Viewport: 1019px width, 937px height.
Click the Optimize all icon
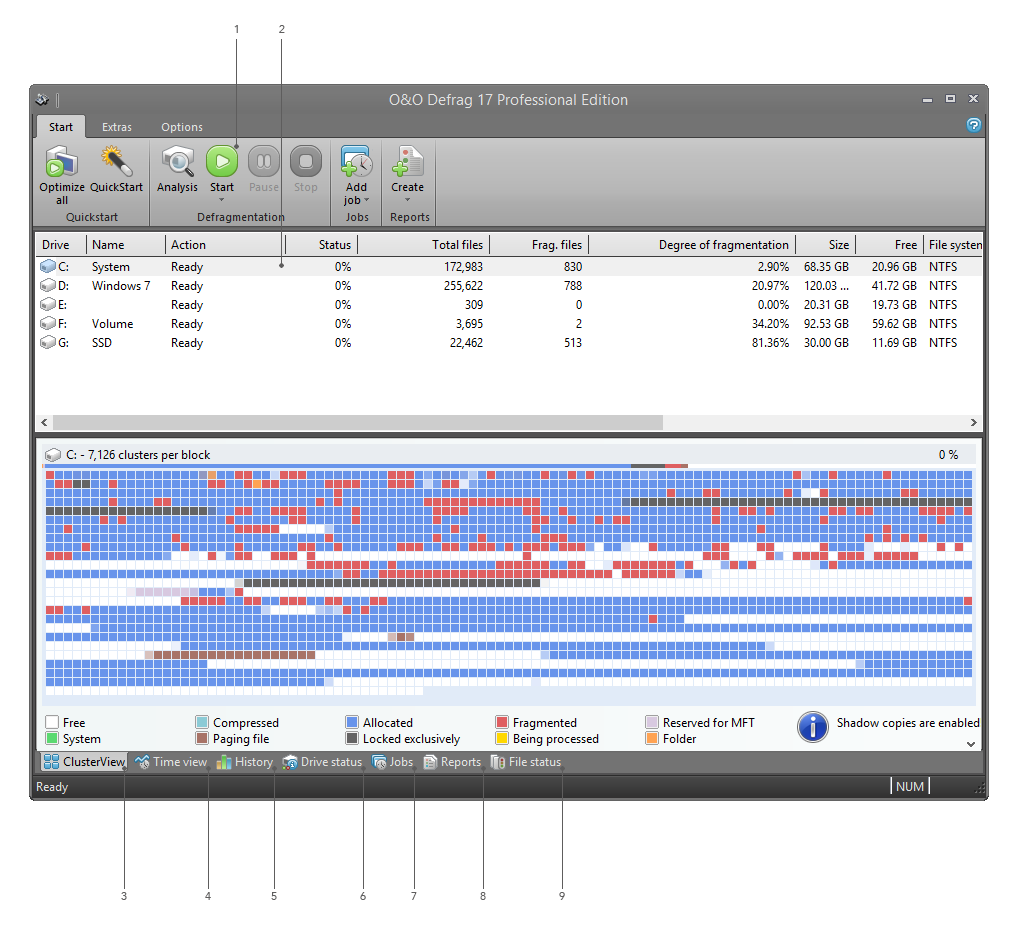(x=62, y=161)
